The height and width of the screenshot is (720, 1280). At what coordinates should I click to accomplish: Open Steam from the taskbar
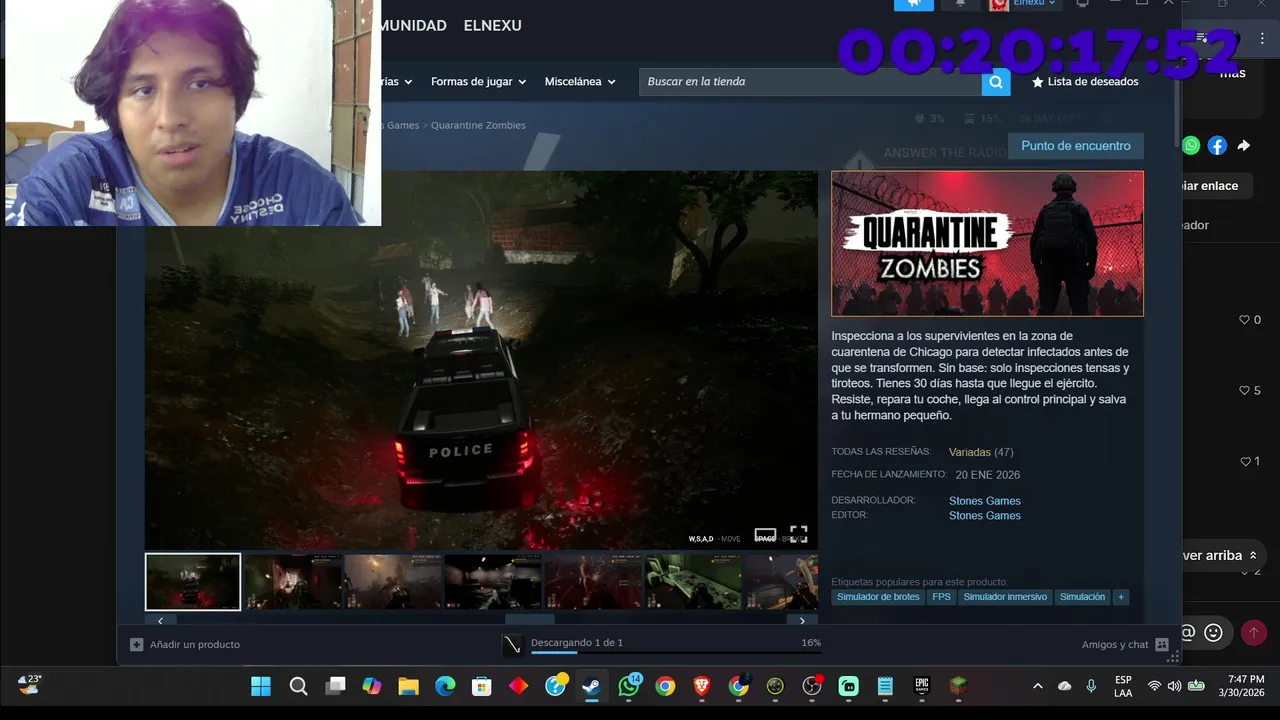coord(592,686)
